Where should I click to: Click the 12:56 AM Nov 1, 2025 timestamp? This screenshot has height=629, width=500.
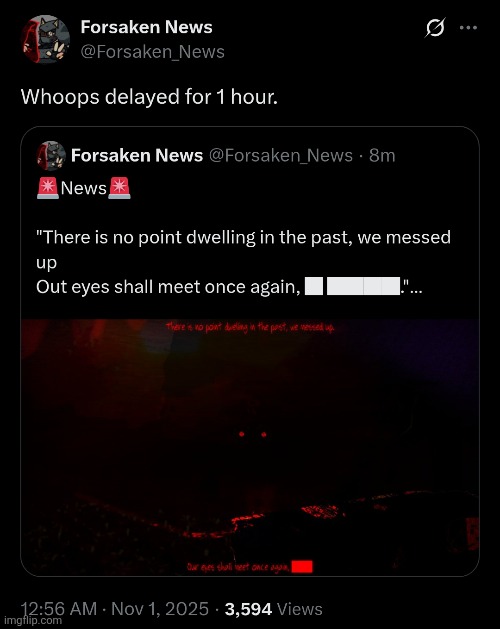click(x=115, y=609)
